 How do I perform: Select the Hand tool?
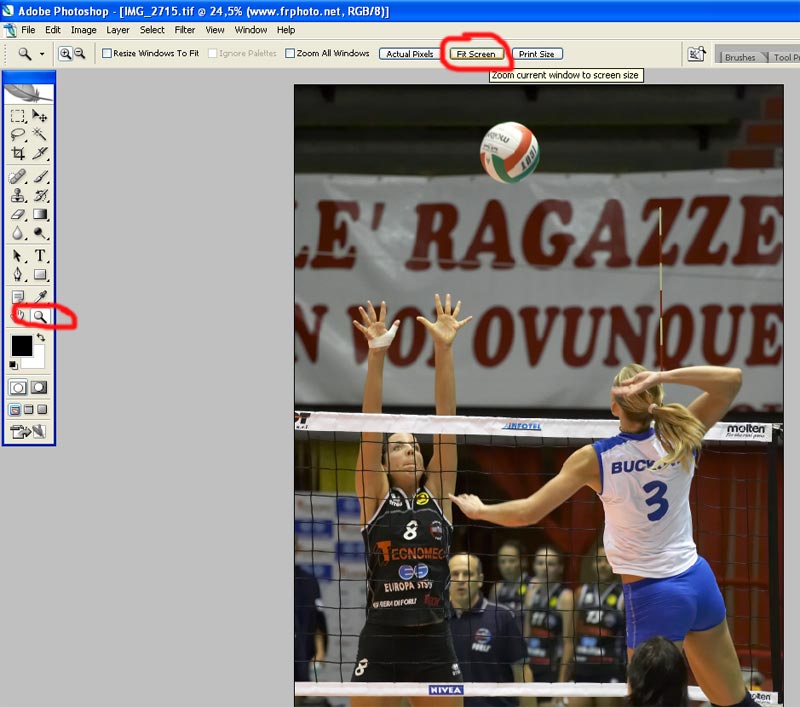(18, 316)
